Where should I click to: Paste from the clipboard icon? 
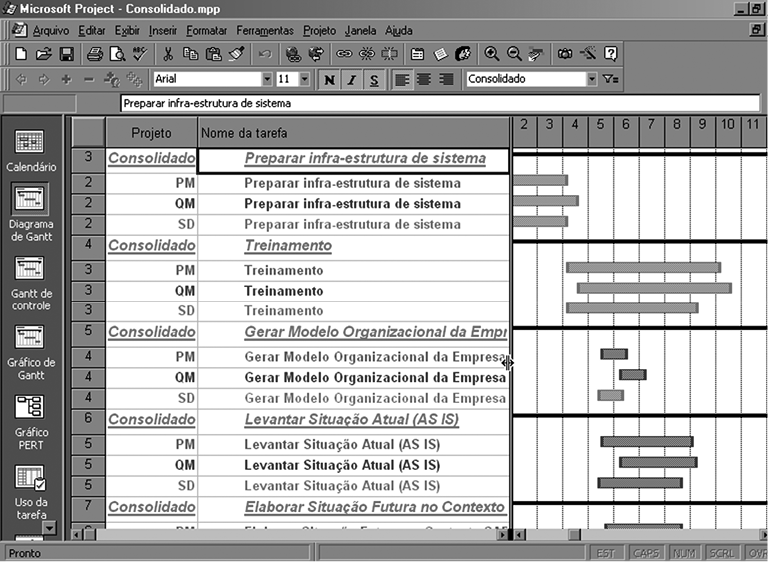click(214, 54)
